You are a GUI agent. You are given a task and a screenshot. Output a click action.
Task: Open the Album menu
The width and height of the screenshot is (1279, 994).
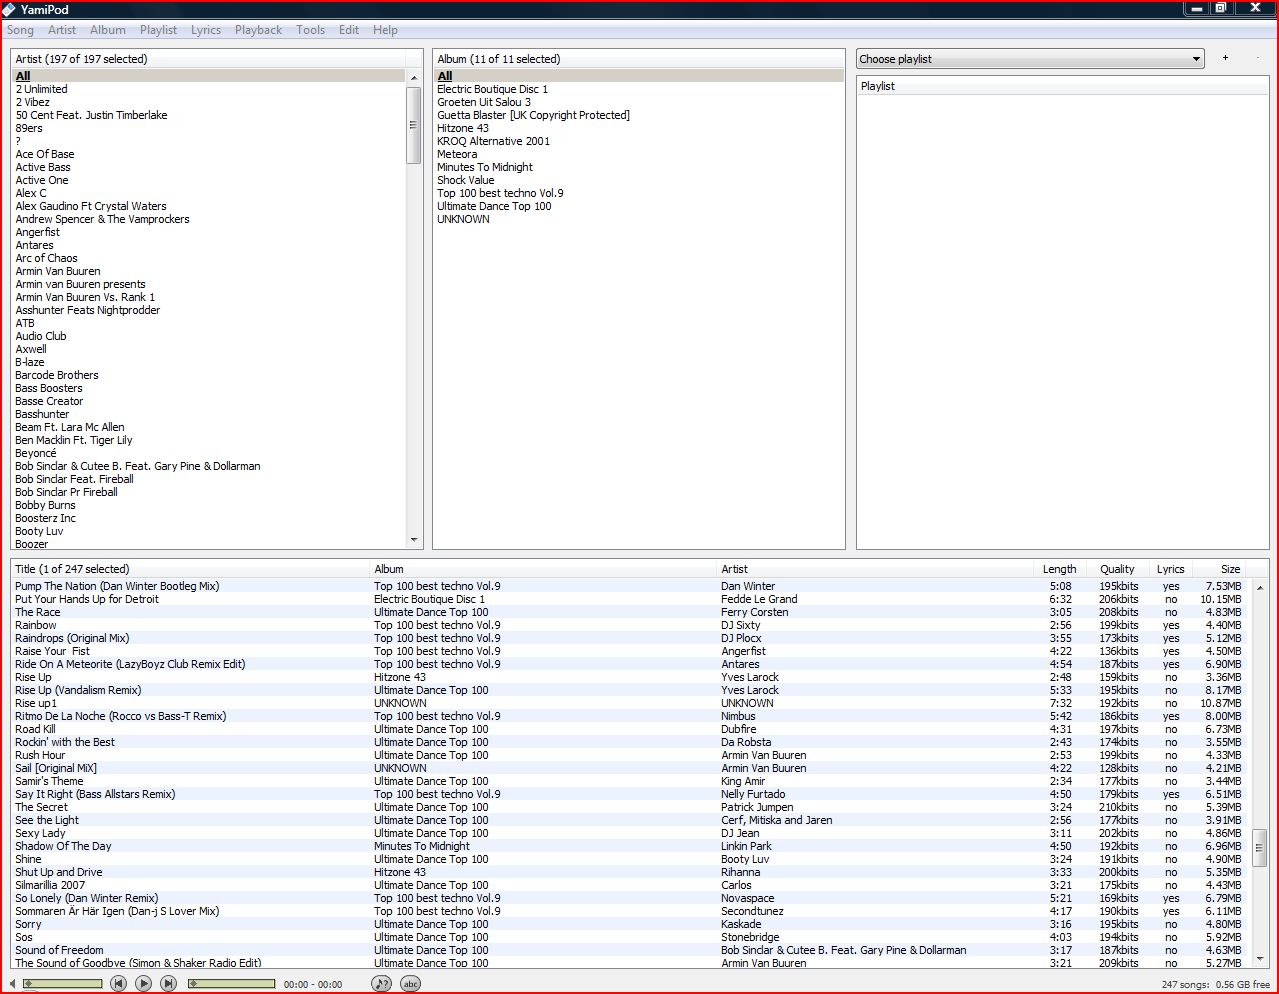pos(108,30)
